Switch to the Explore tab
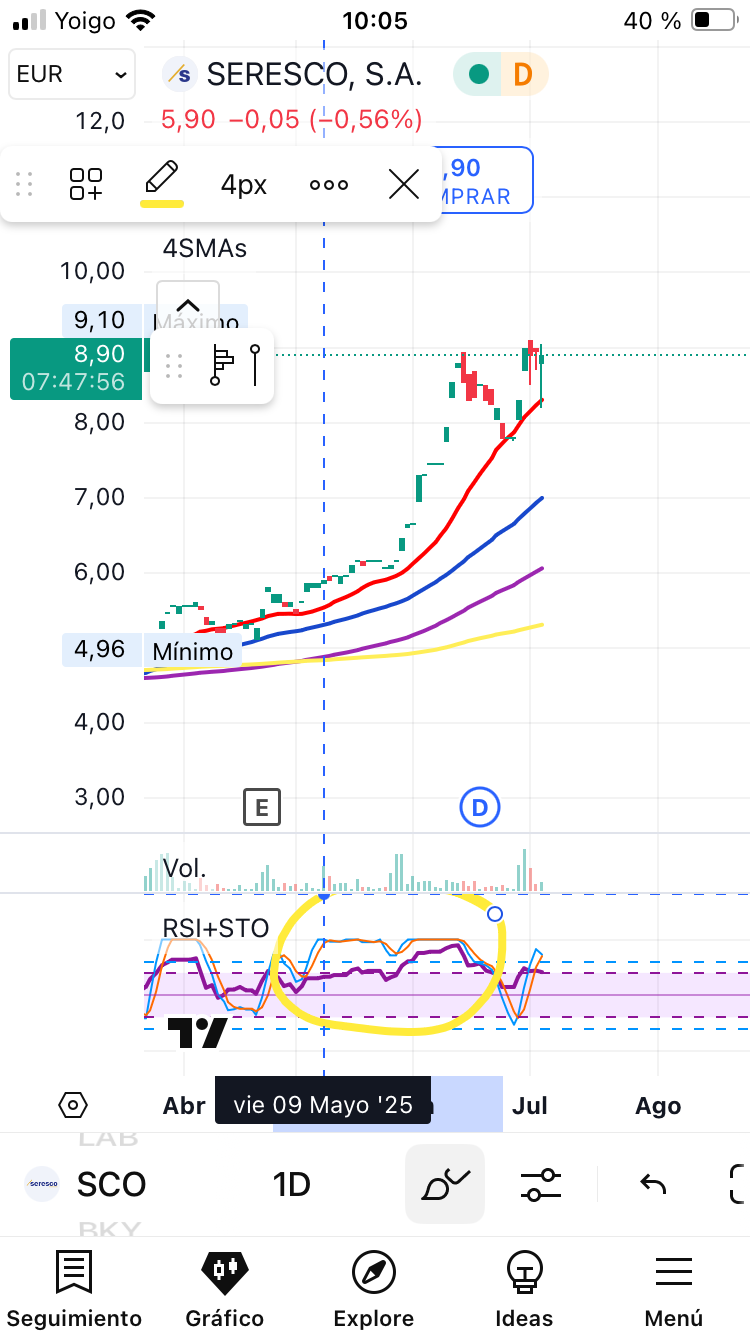 374,1288
